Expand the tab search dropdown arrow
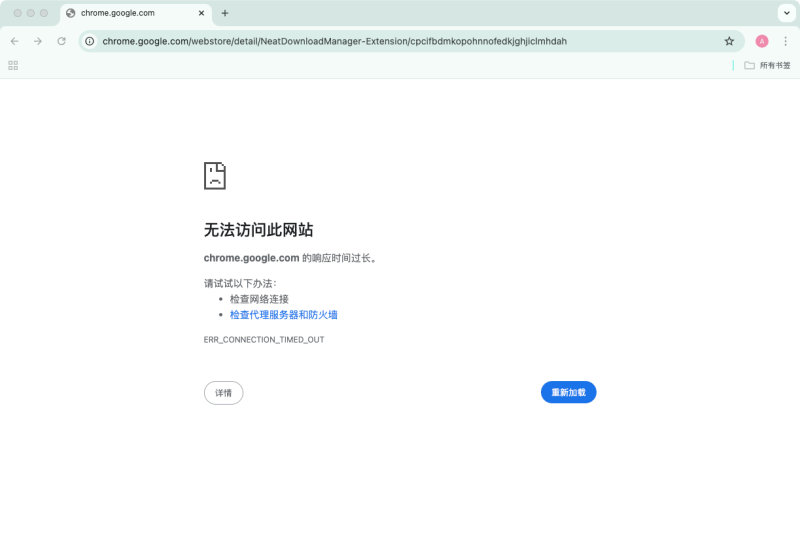The image size is (800, 534). (787, 13)
